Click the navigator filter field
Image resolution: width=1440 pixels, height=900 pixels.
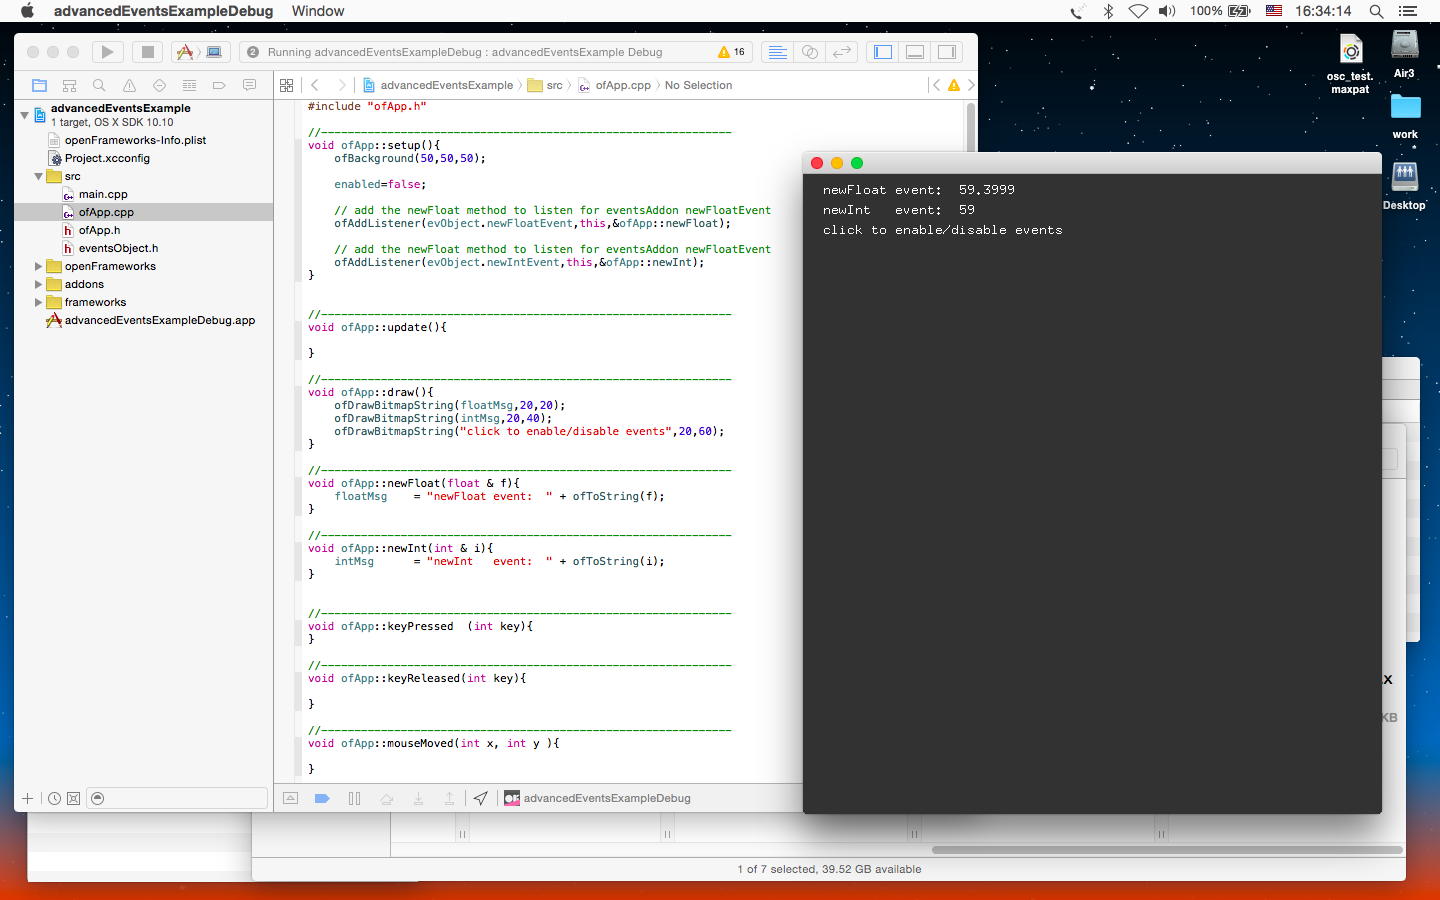(x=180, y=798)
